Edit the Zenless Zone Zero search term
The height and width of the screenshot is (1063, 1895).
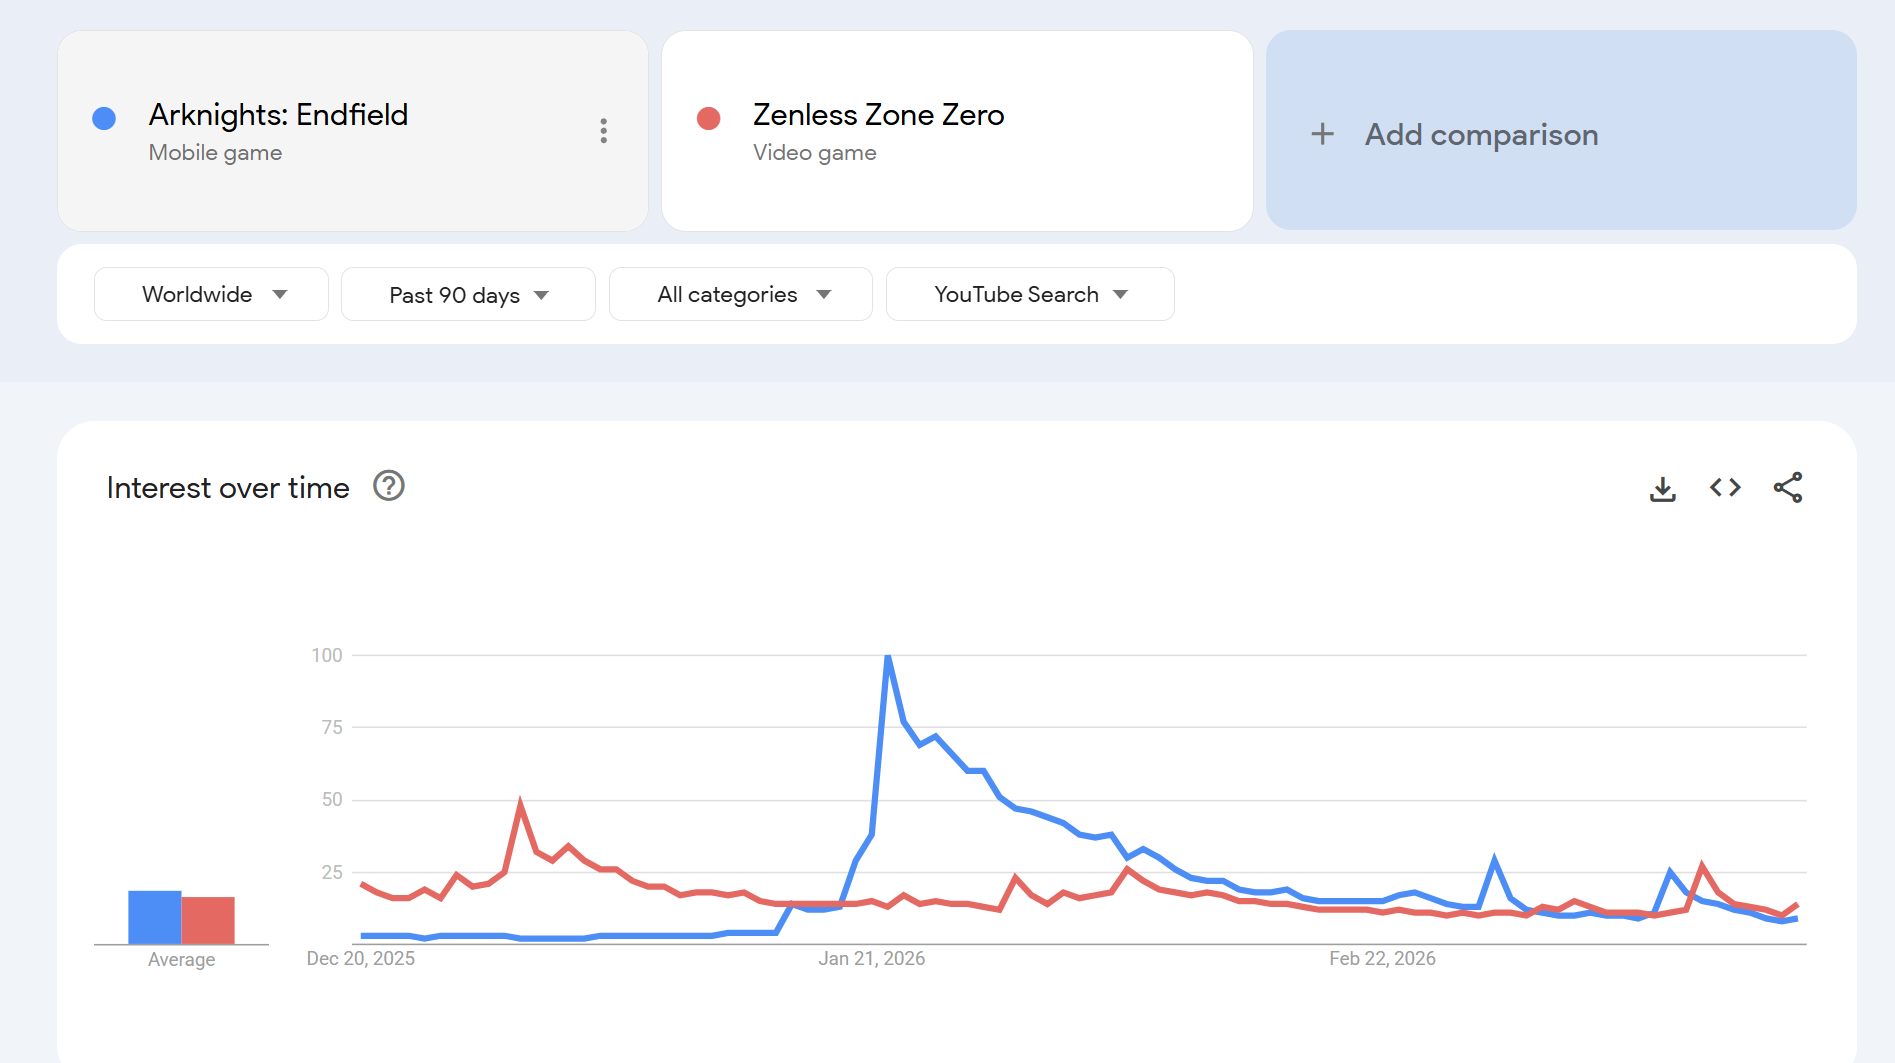tap(878, 116)
